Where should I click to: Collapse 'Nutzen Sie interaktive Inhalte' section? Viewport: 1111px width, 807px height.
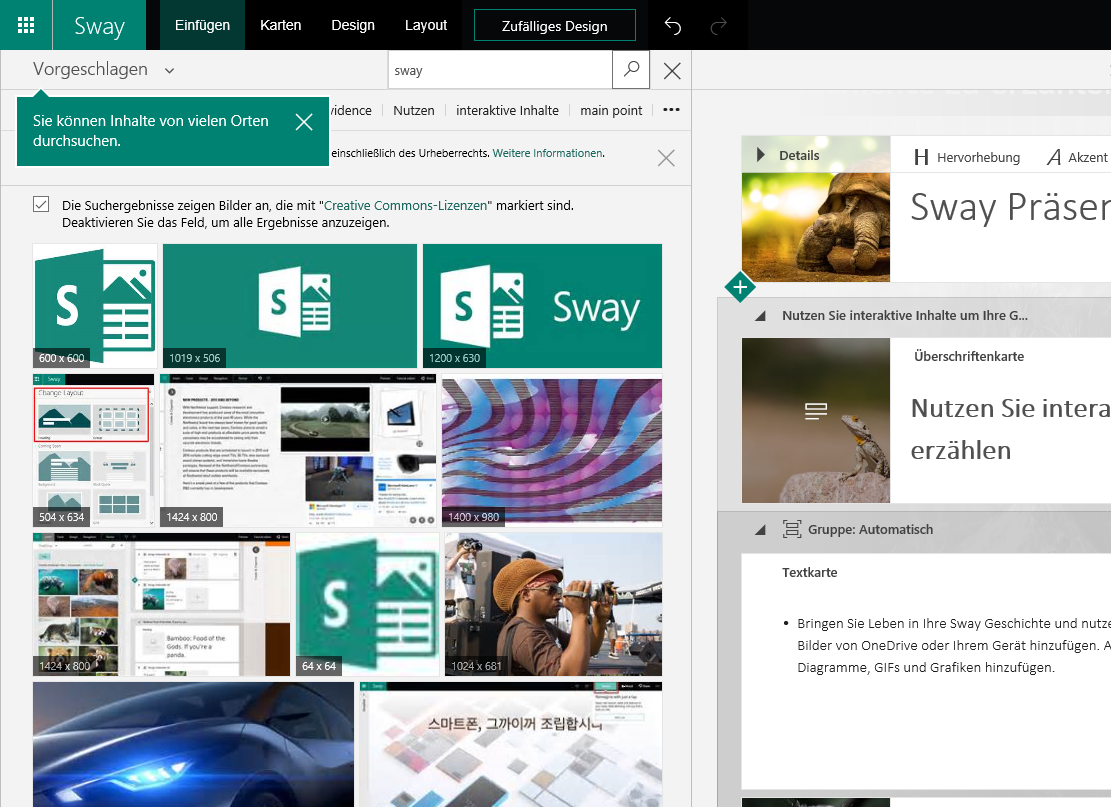coord(760,316)
